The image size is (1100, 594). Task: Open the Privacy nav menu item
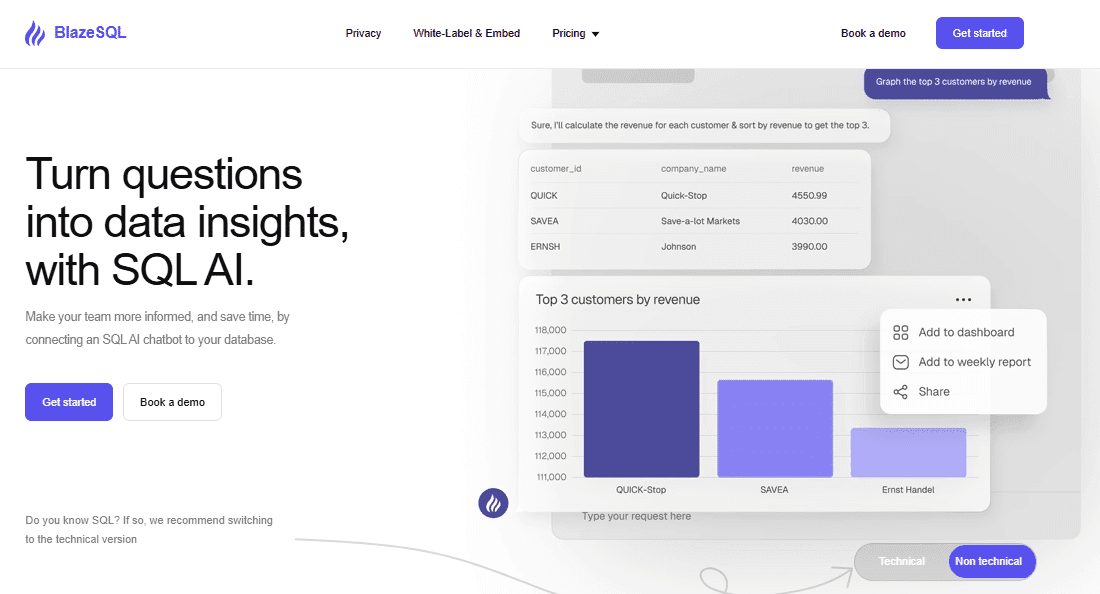363,33
